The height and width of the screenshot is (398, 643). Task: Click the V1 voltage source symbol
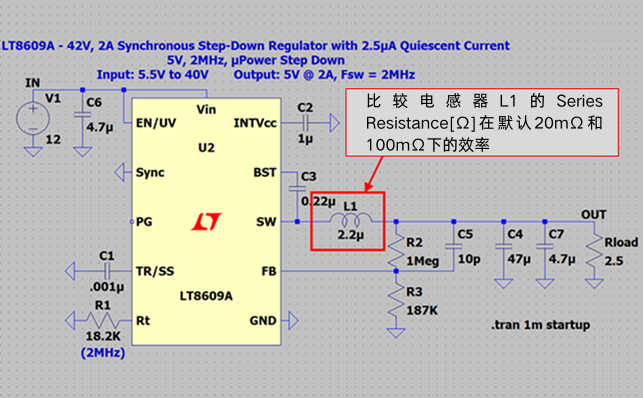[33, 119]
